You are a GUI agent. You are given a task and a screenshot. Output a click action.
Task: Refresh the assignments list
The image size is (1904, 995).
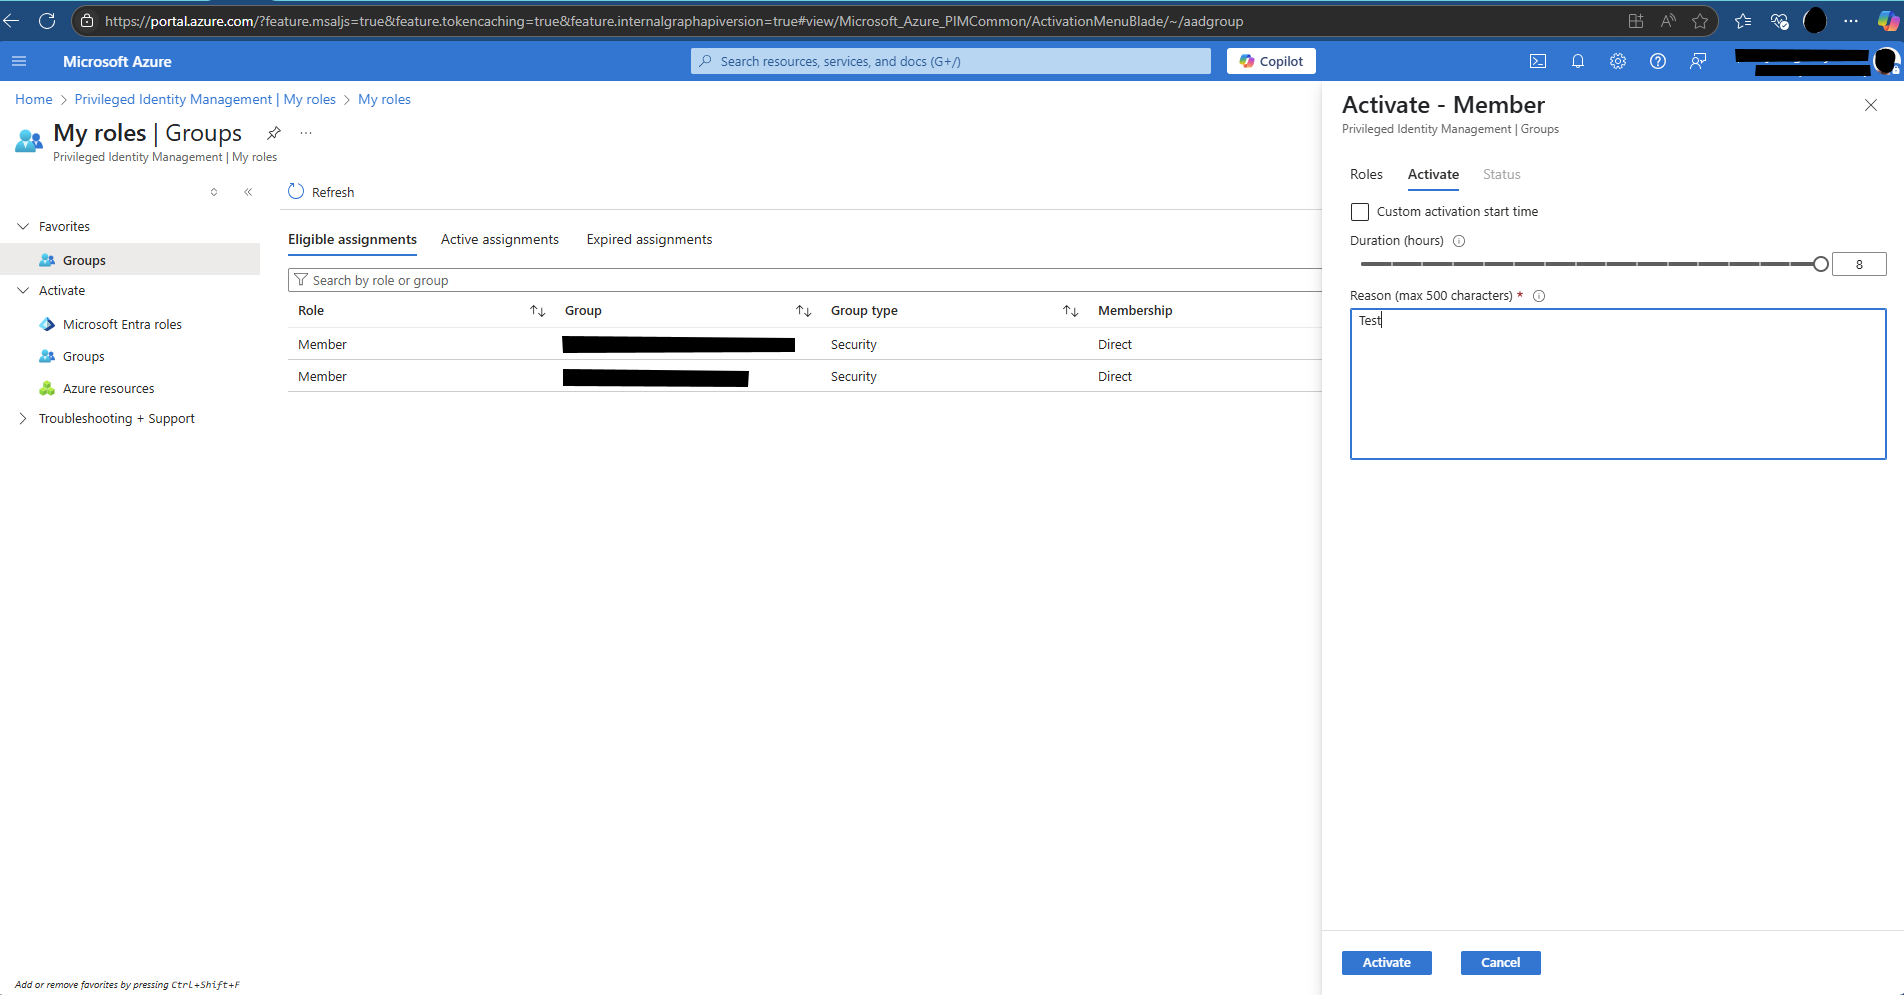tap(321, 192)
